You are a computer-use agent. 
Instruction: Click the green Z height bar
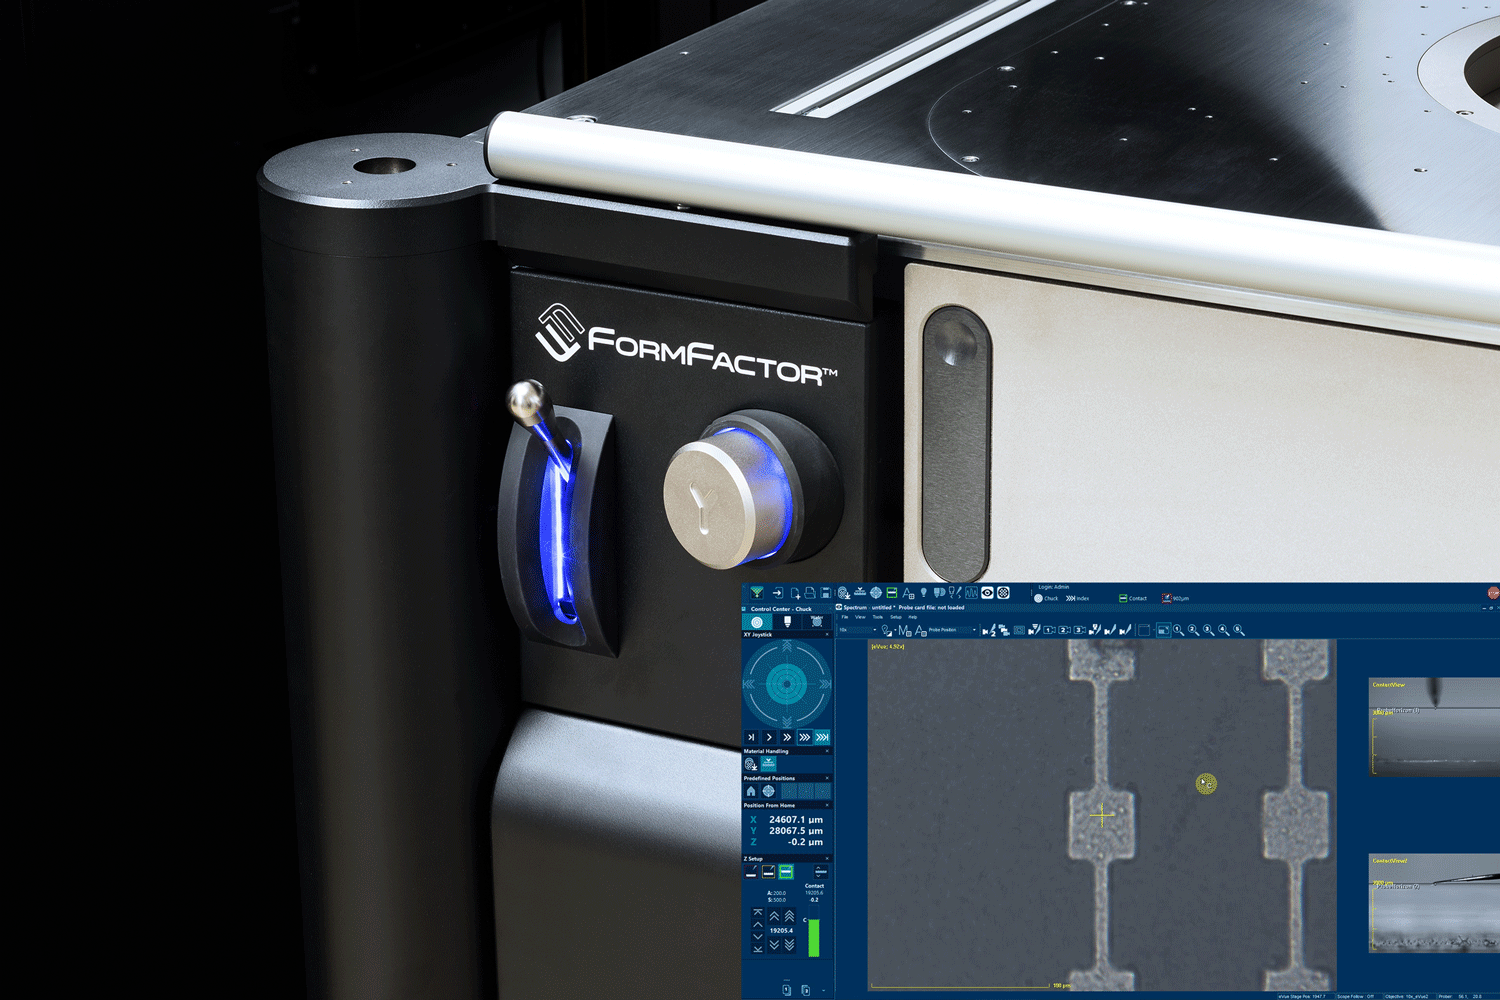(813, 937)
